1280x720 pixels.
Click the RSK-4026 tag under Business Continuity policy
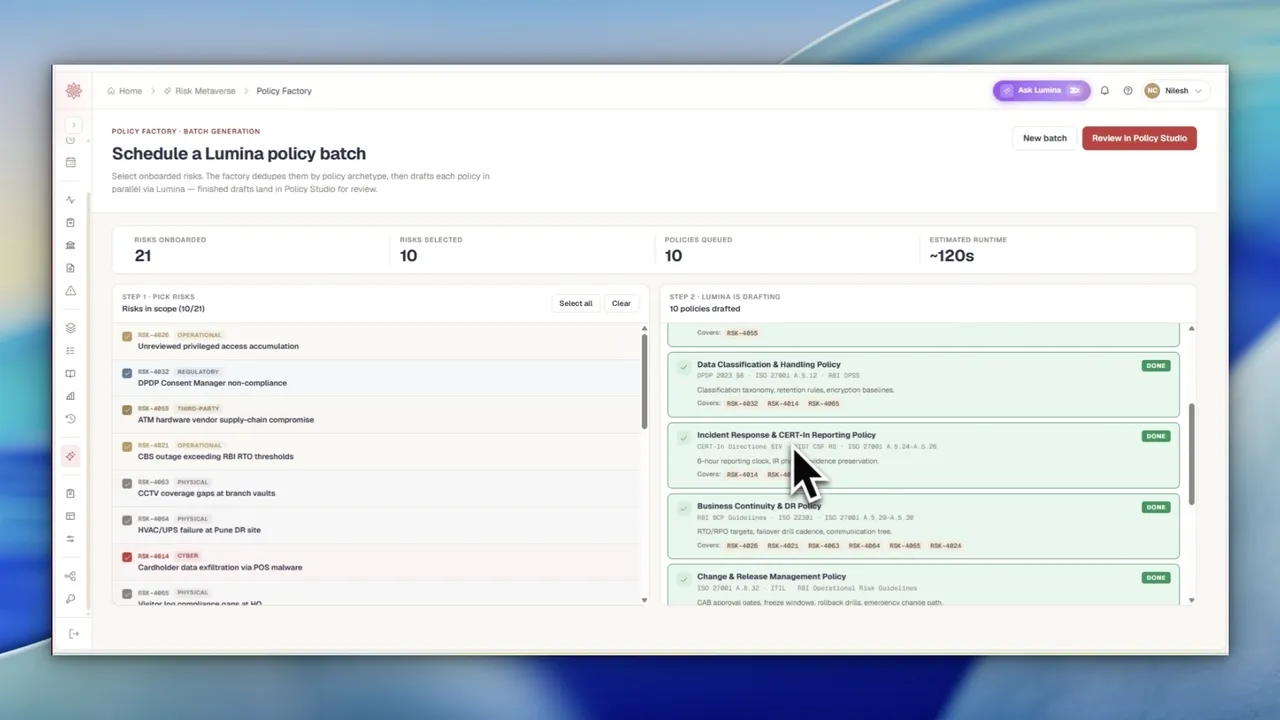[742, 546]
